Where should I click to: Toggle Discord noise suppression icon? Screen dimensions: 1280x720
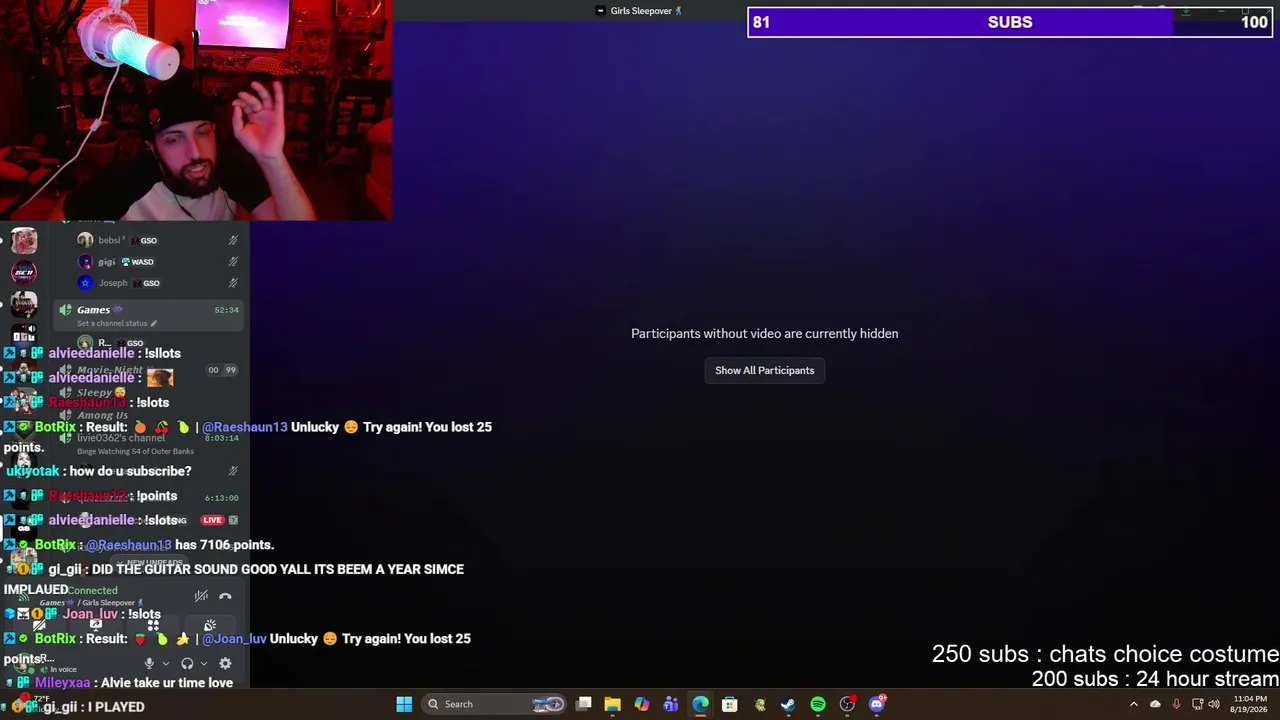click(201, 596)
